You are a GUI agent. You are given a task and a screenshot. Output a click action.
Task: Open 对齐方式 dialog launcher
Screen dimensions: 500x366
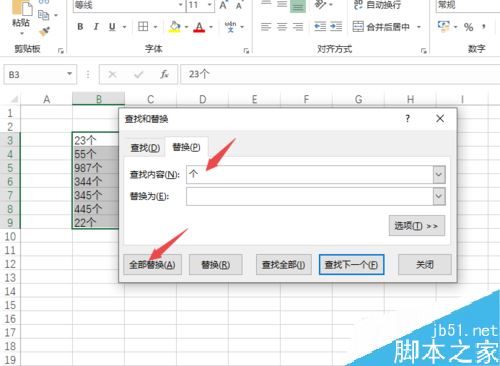pos(424,51)
